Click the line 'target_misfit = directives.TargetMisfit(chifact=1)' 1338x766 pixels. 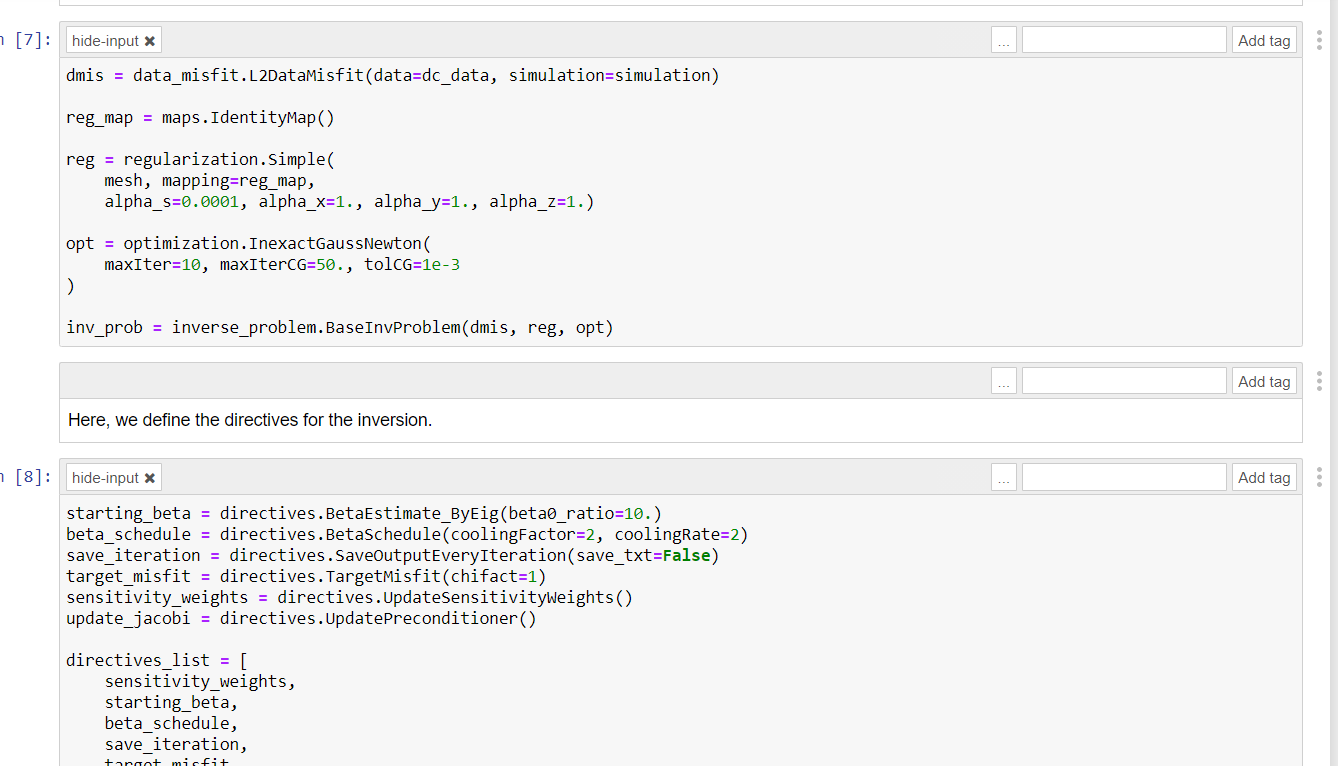pyautogui.click(x=306, y=577)
